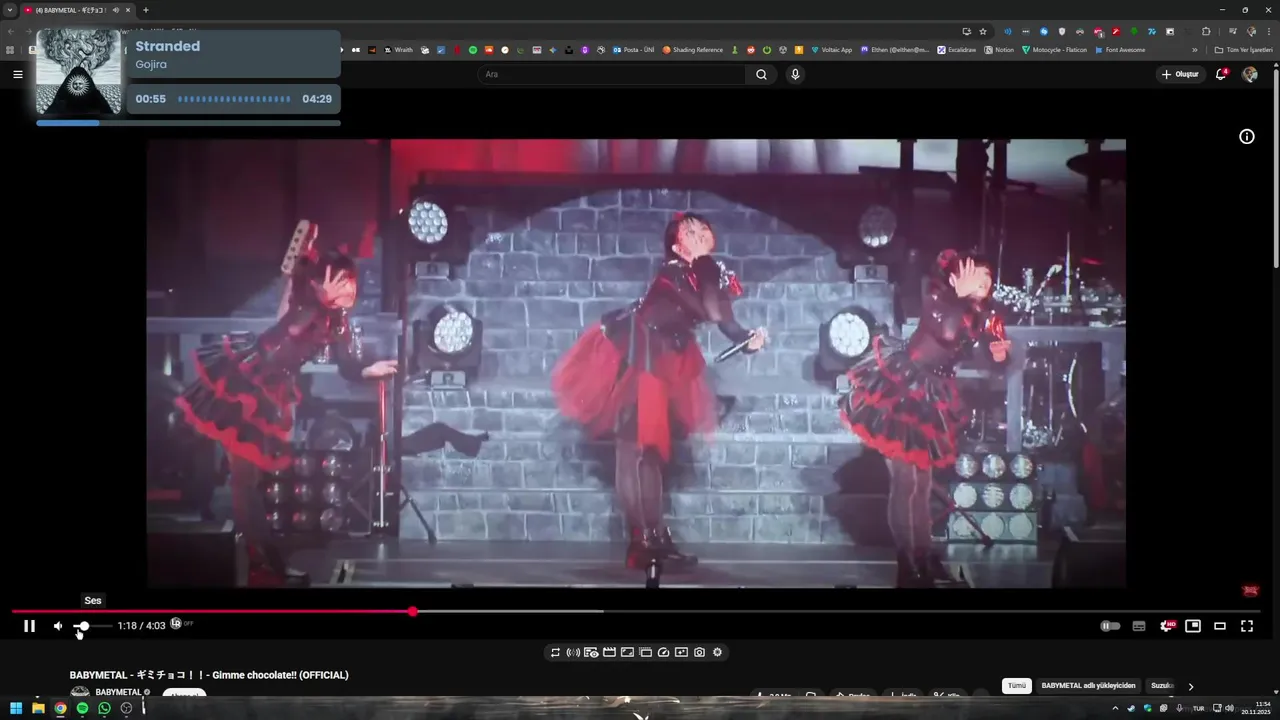Open the BABYMETAL channel name
This screenshot has height=720, width=1280.
pyautogui.click(x=118, y=692)
